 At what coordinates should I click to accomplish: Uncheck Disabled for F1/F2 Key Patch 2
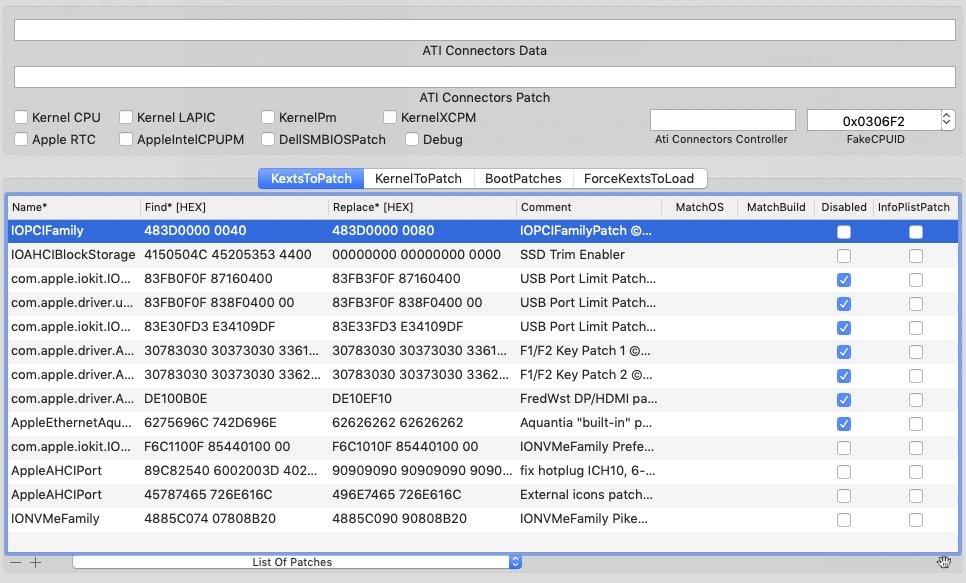[x=844, y=375]
